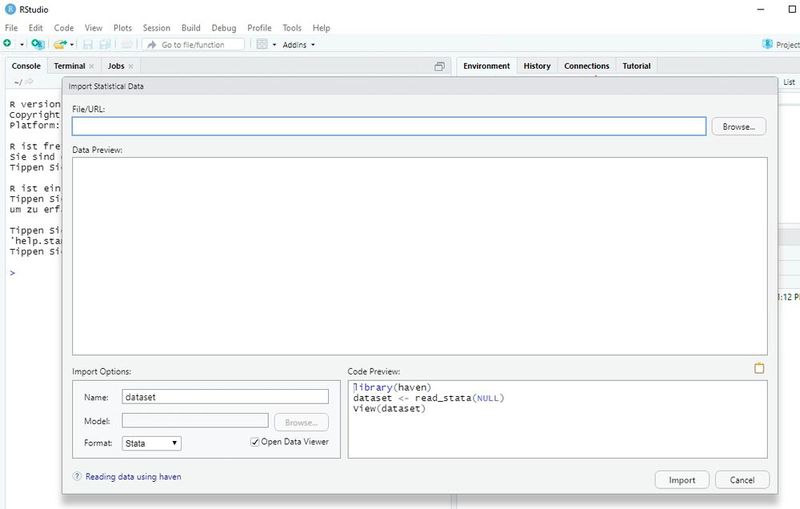Click the New File green plus icon
The height and width of the screenshot is (509, 800).
pos(7,44)
